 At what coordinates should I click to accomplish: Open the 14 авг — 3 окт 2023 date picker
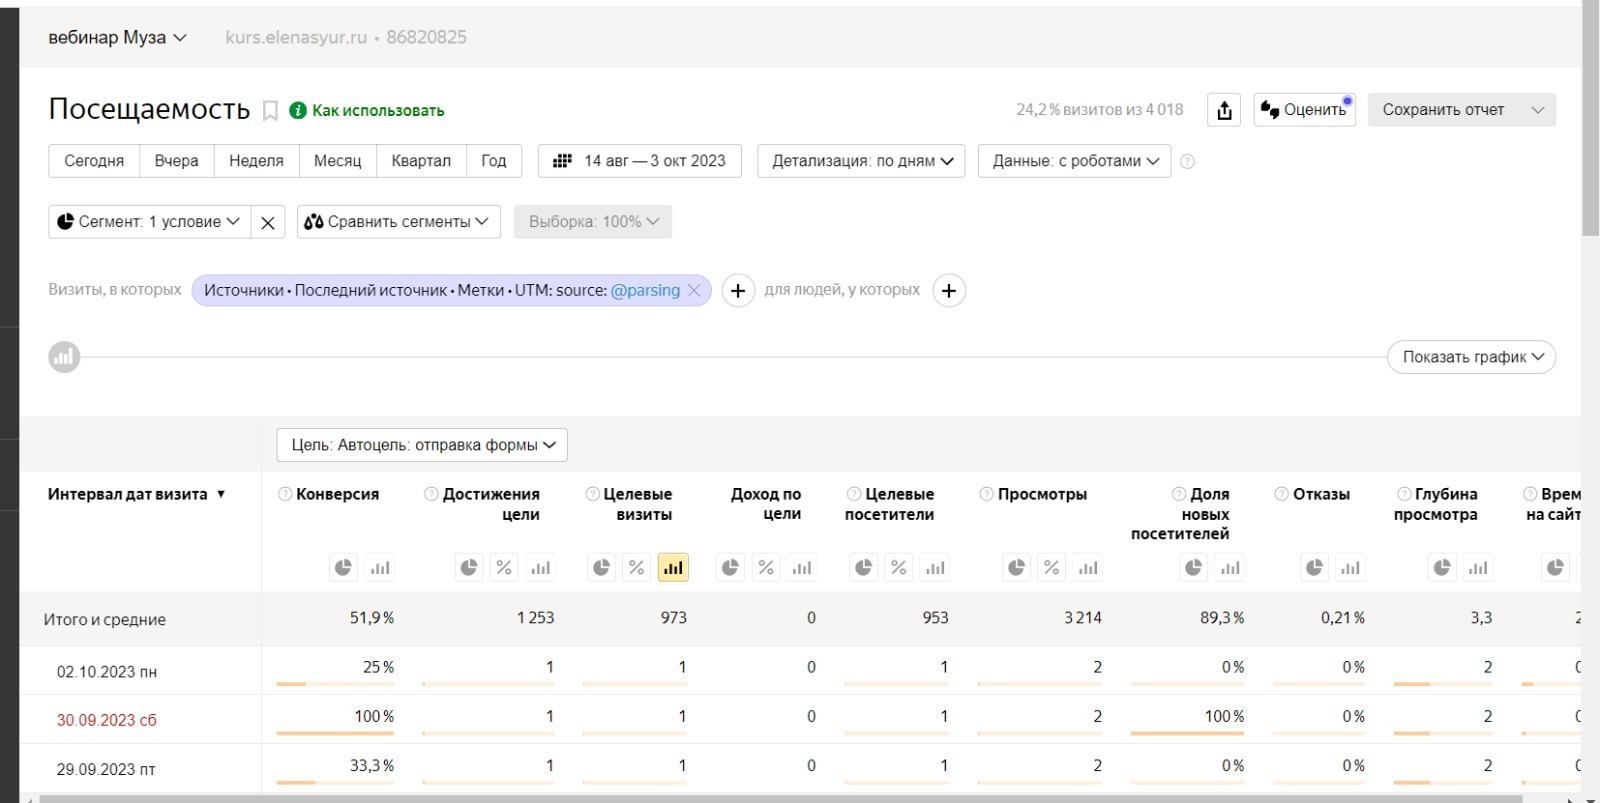[640, 161]
